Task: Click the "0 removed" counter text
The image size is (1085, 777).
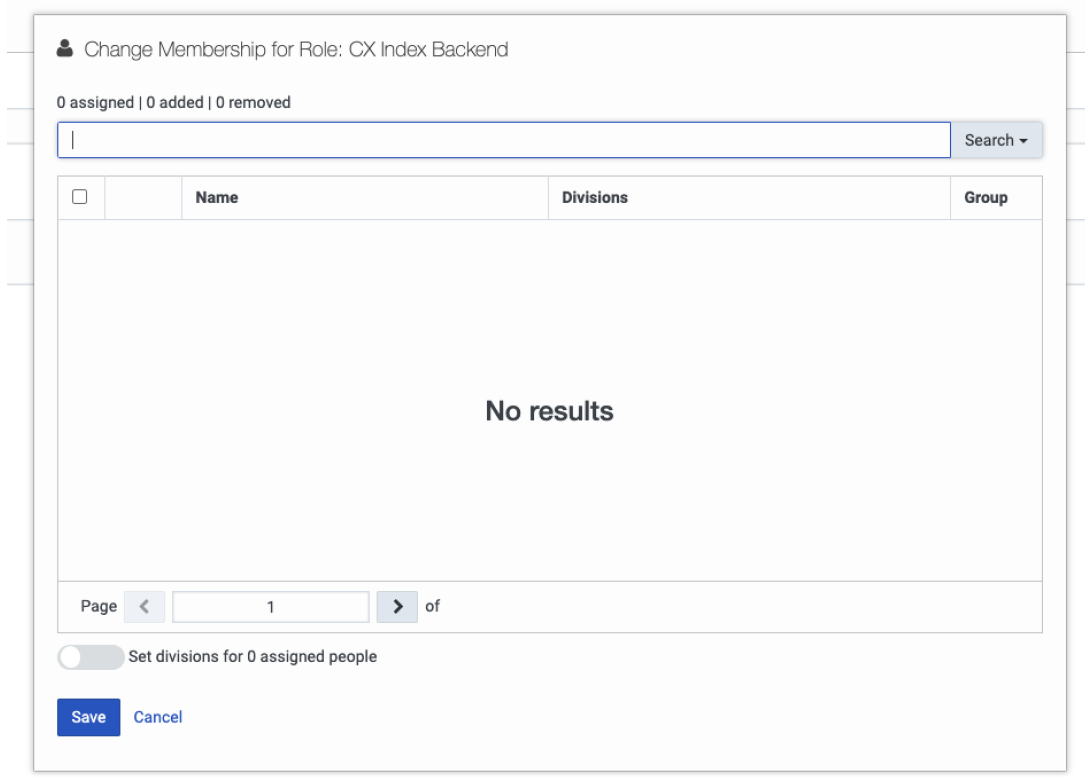Action: (253, 102)
